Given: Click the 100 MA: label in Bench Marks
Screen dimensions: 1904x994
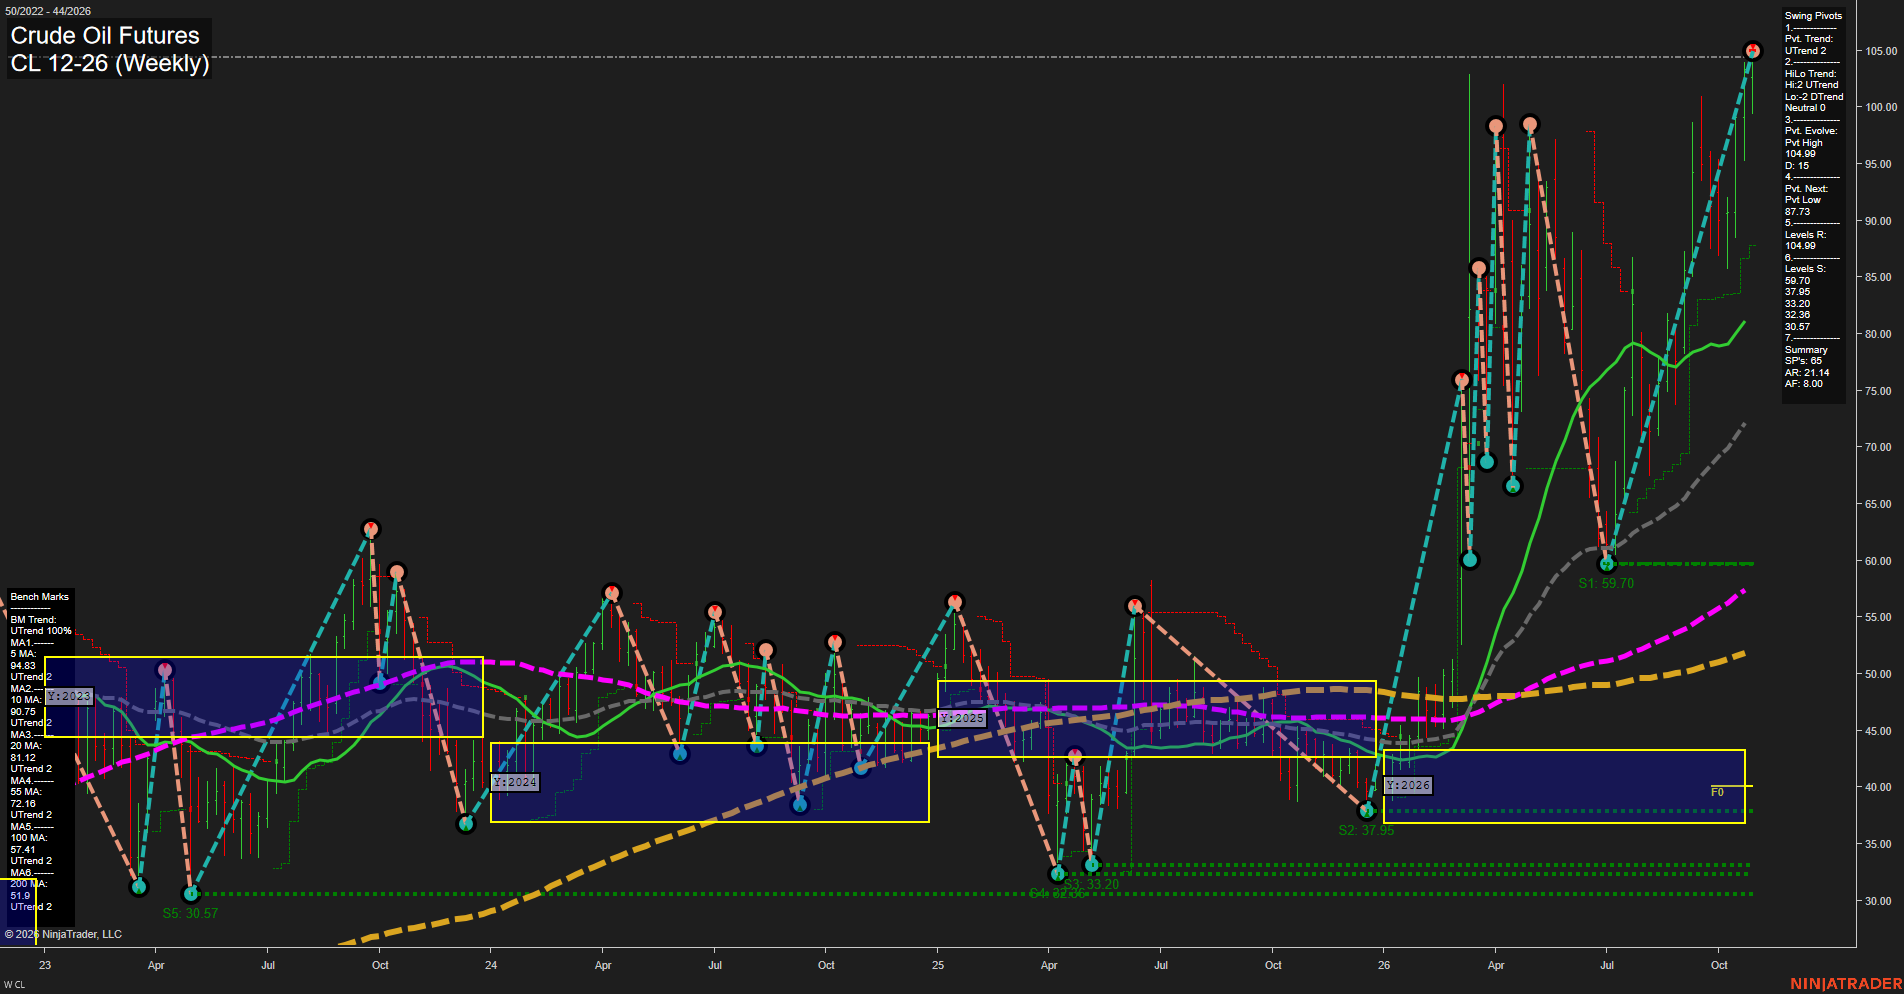Looking at the screenshot, I should point(29,838).
